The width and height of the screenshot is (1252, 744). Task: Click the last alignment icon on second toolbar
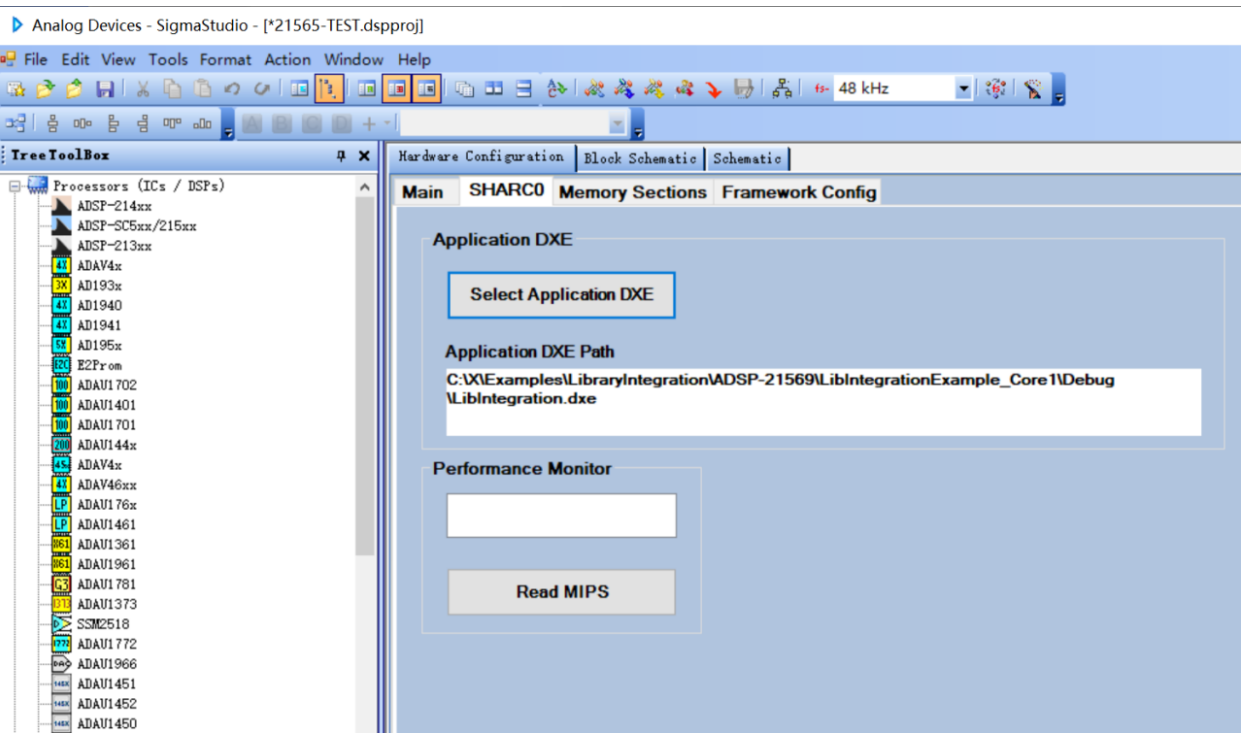(202, 123)
